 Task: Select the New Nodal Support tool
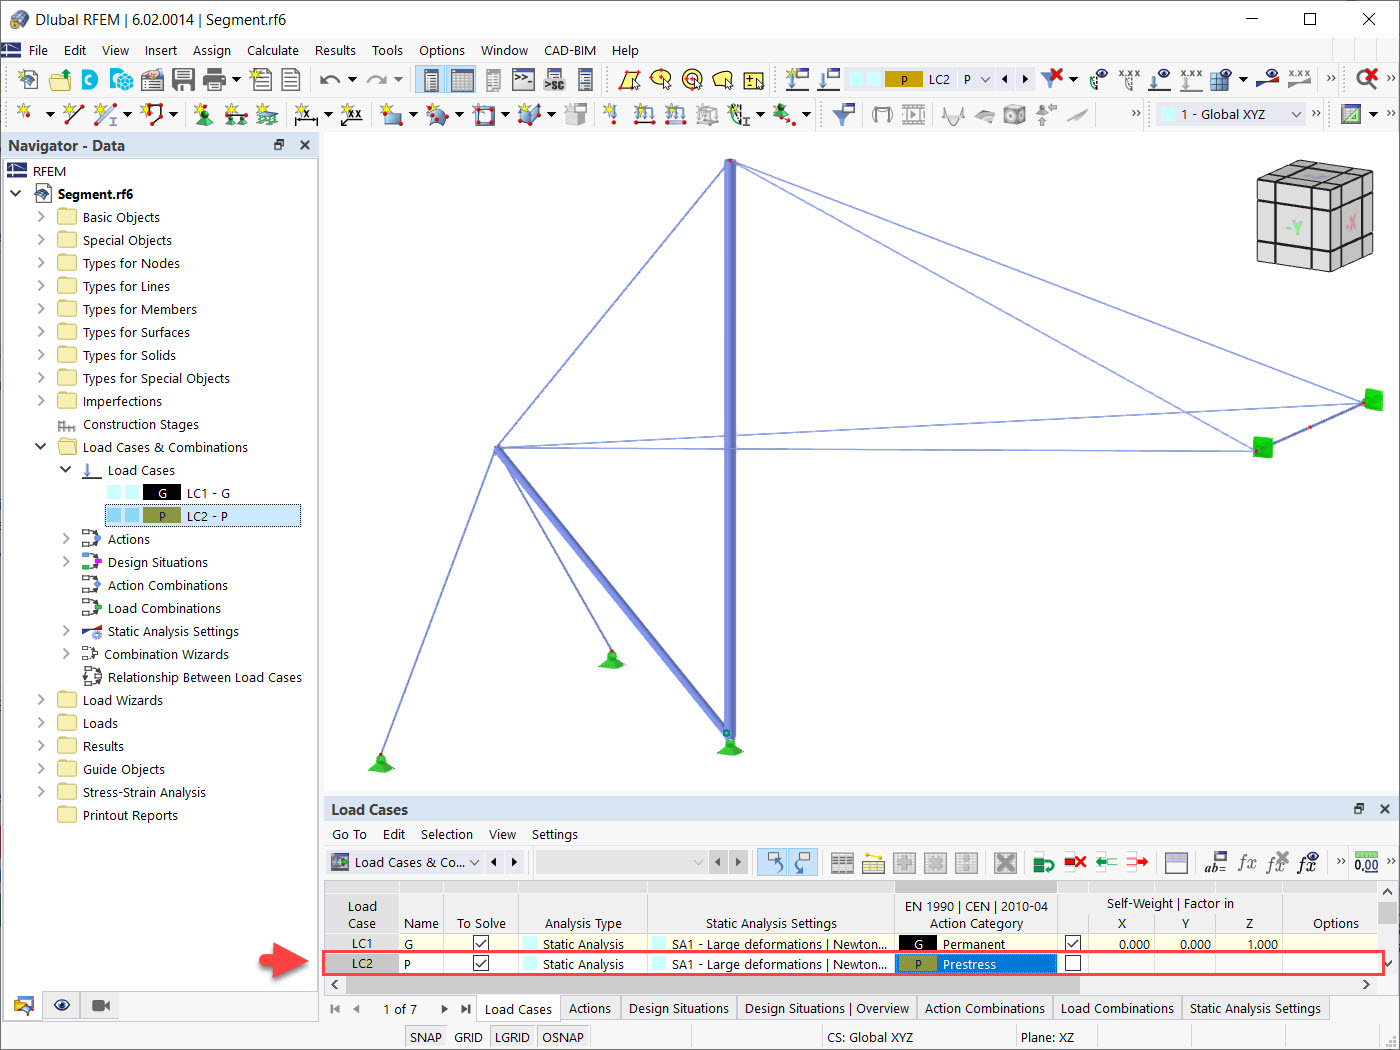point(204,114)
